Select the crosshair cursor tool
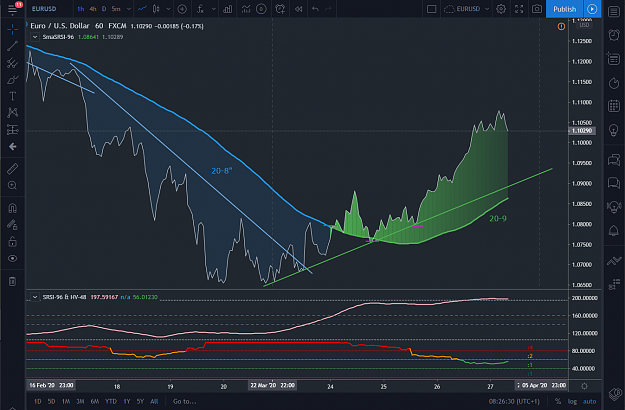 pyautogui.click(x=12, y=29)
